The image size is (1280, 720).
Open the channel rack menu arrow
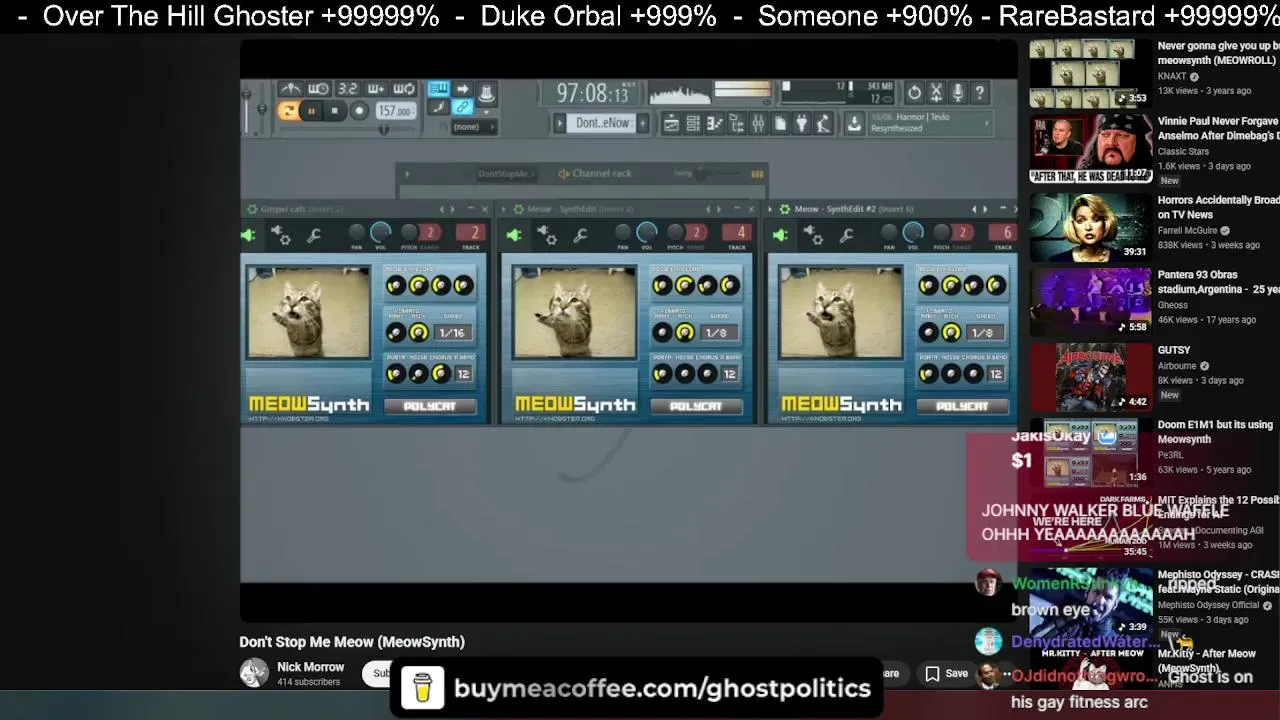point(407,174)
